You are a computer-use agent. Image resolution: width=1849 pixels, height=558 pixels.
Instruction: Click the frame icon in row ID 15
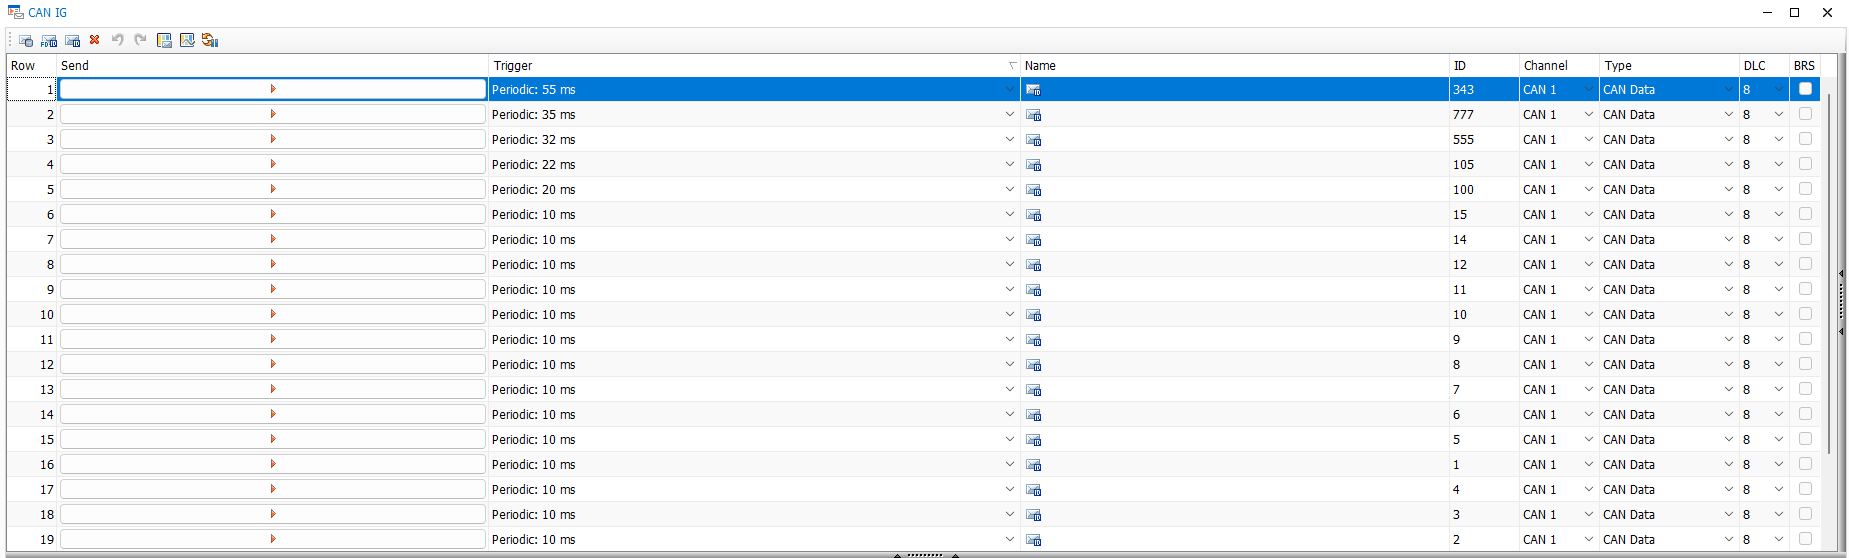[1034, 215]
